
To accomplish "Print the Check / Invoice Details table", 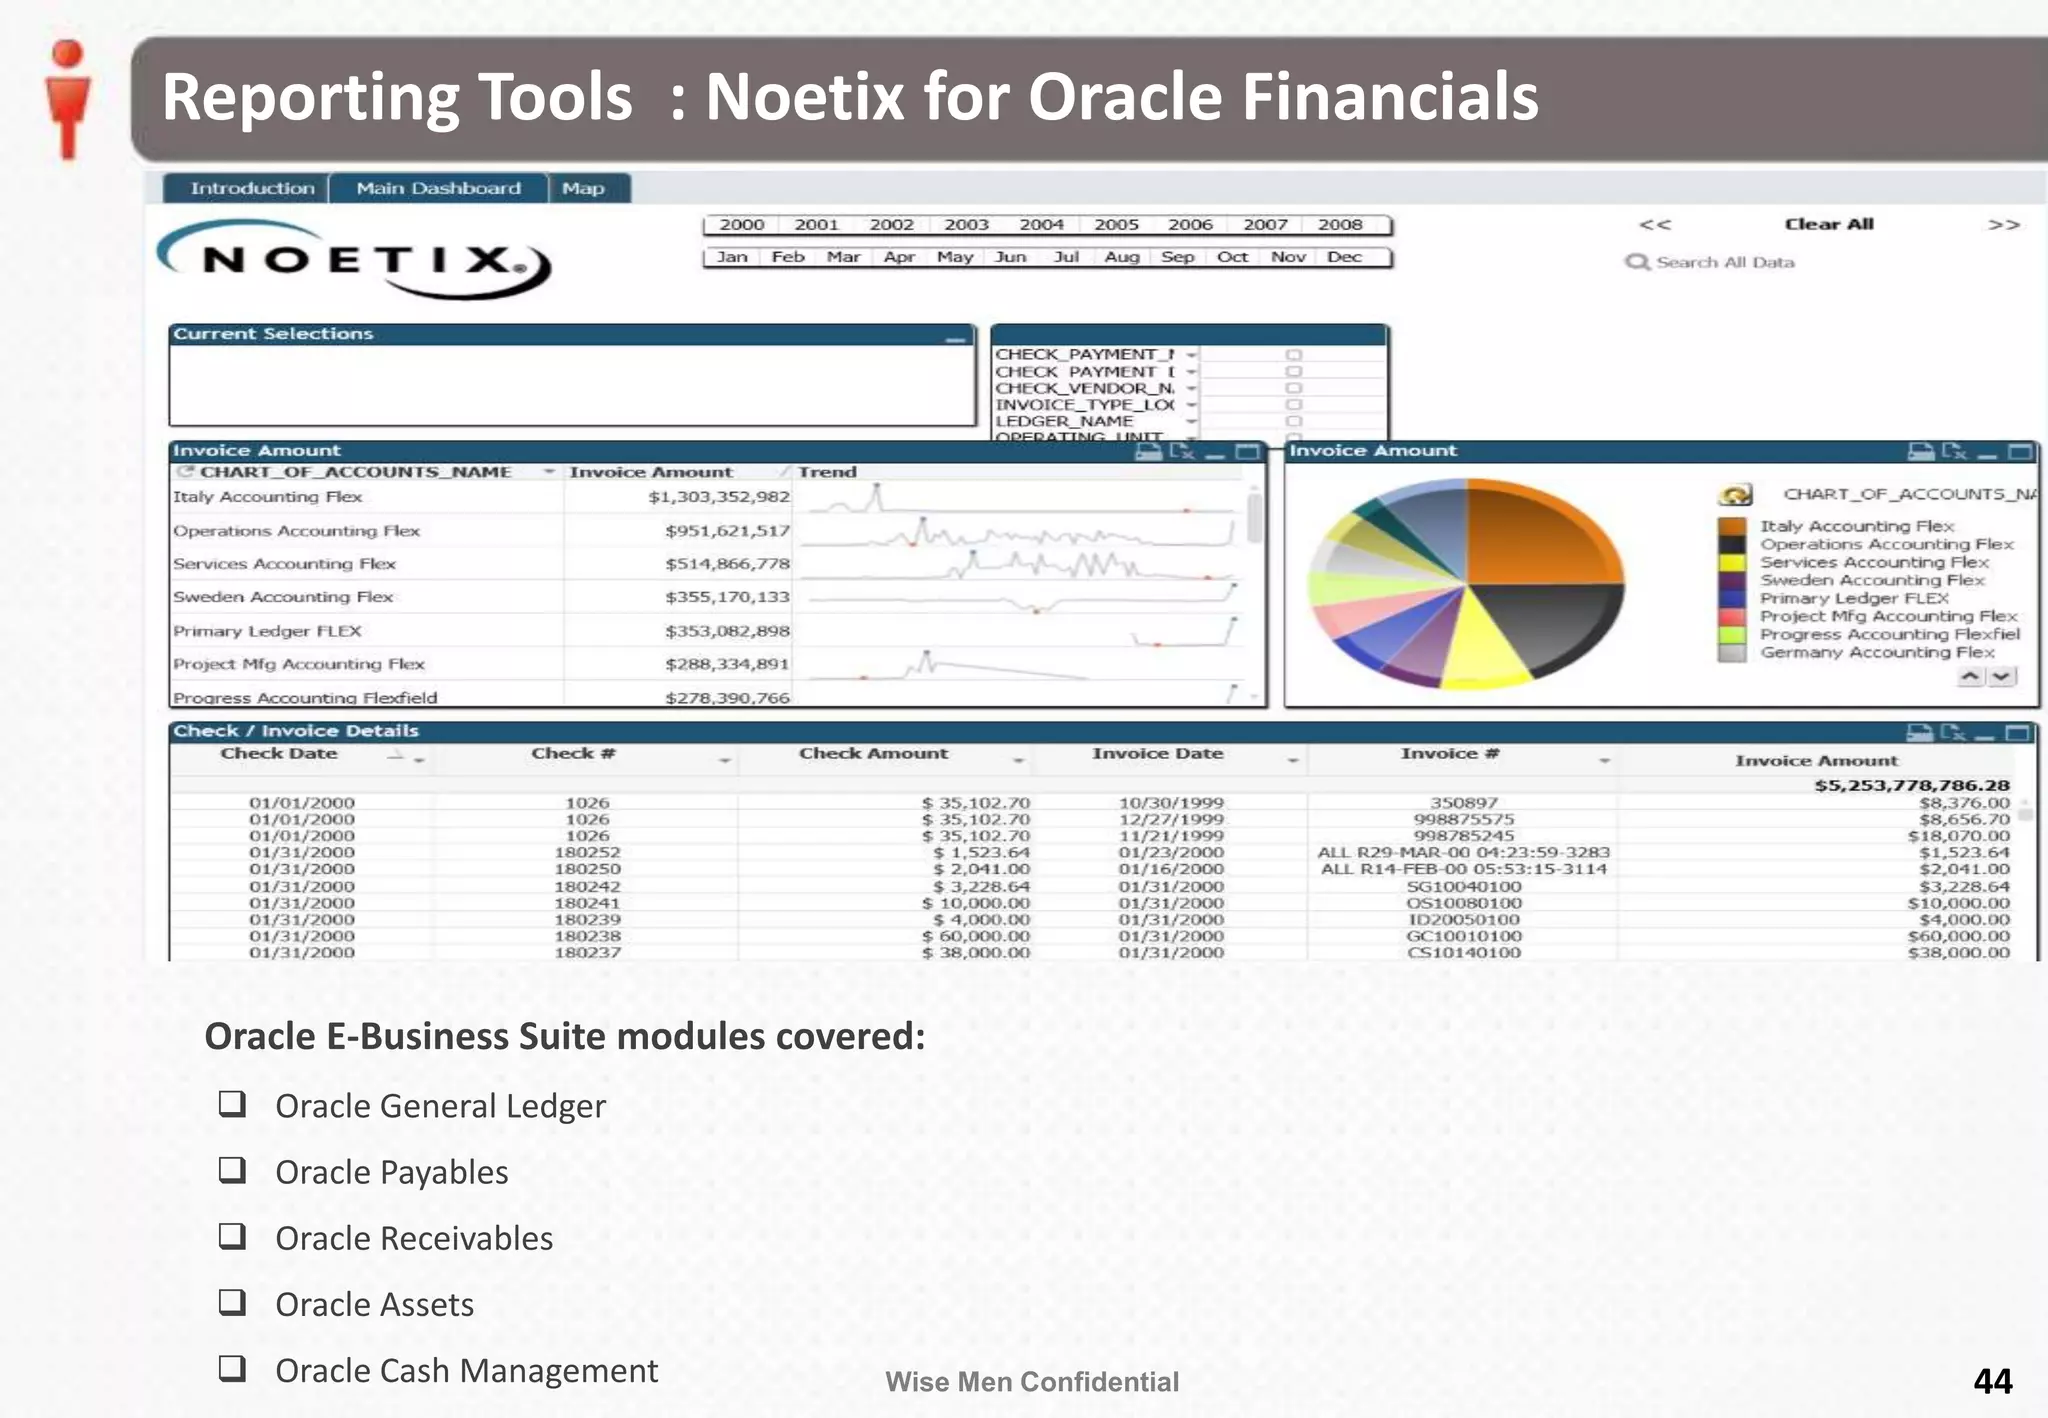I will tap(1919, 733).
